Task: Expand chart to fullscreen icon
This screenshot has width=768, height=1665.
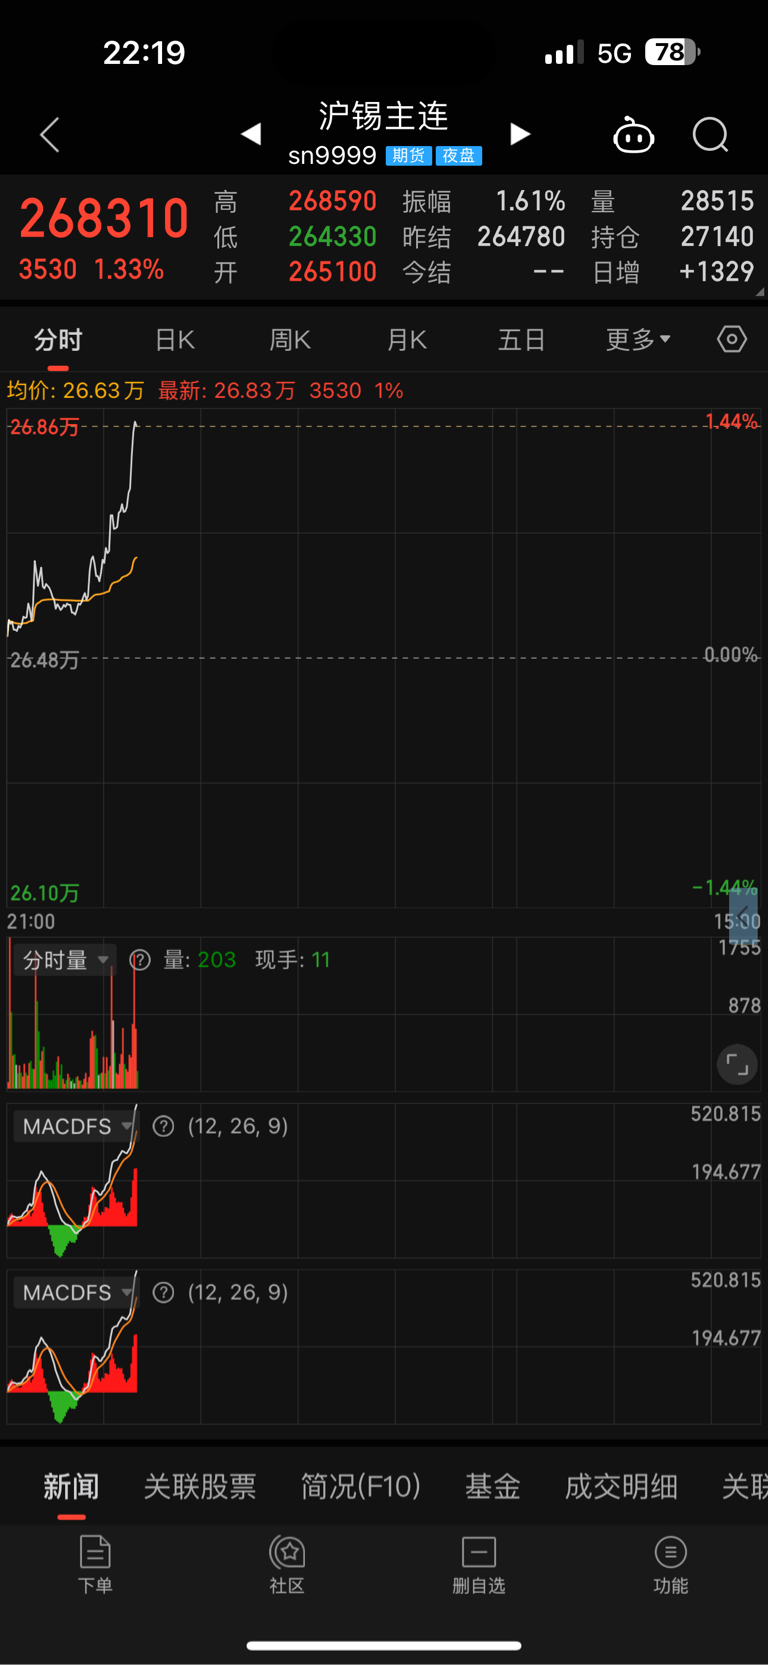Action: click(737, 1064)
